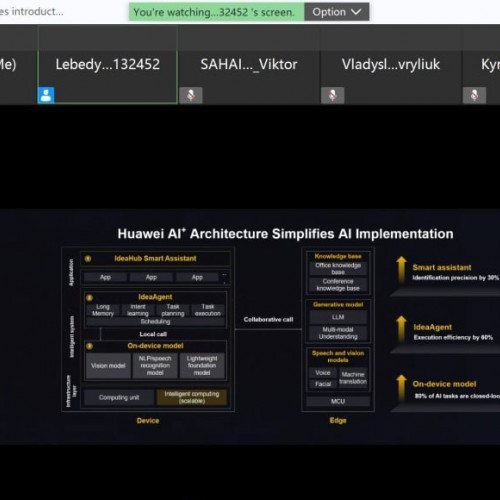Click 'On-device model' heading in Device diagram
Viewport: 500px width, 500px height.
[155, 346]
